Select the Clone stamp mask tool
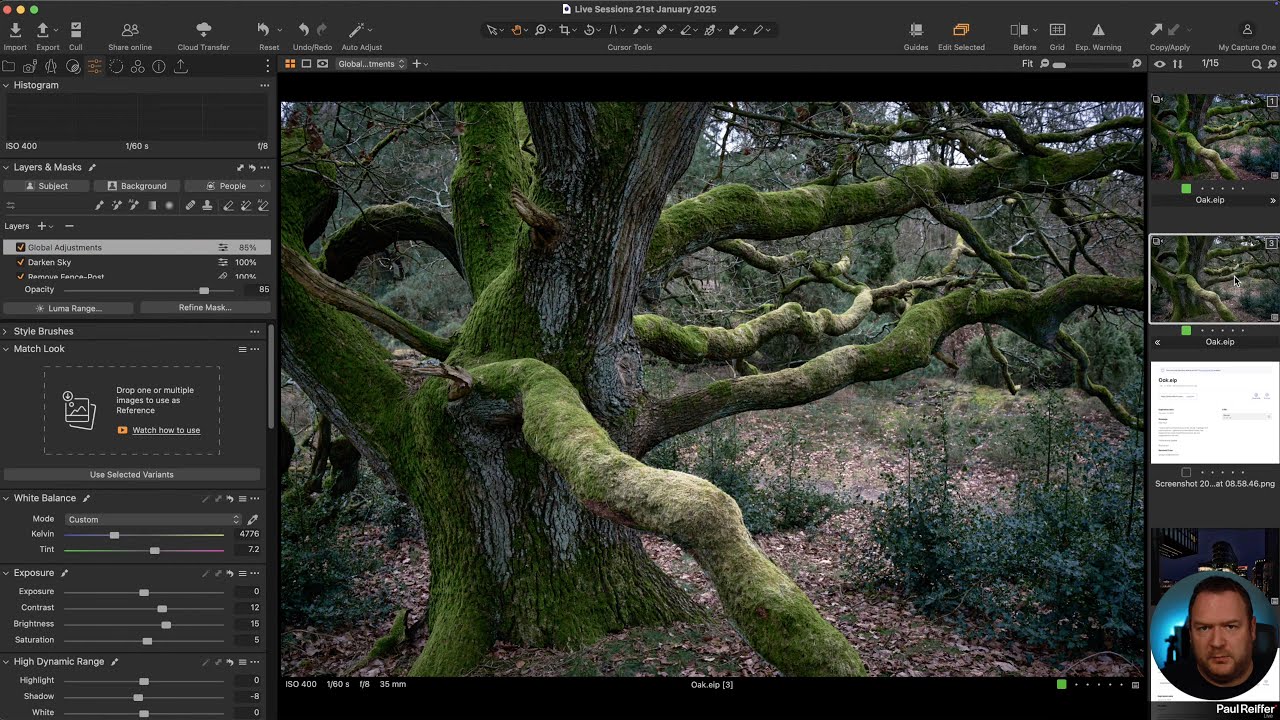Viewport: 1280px width, 720px height. point(207,206)
